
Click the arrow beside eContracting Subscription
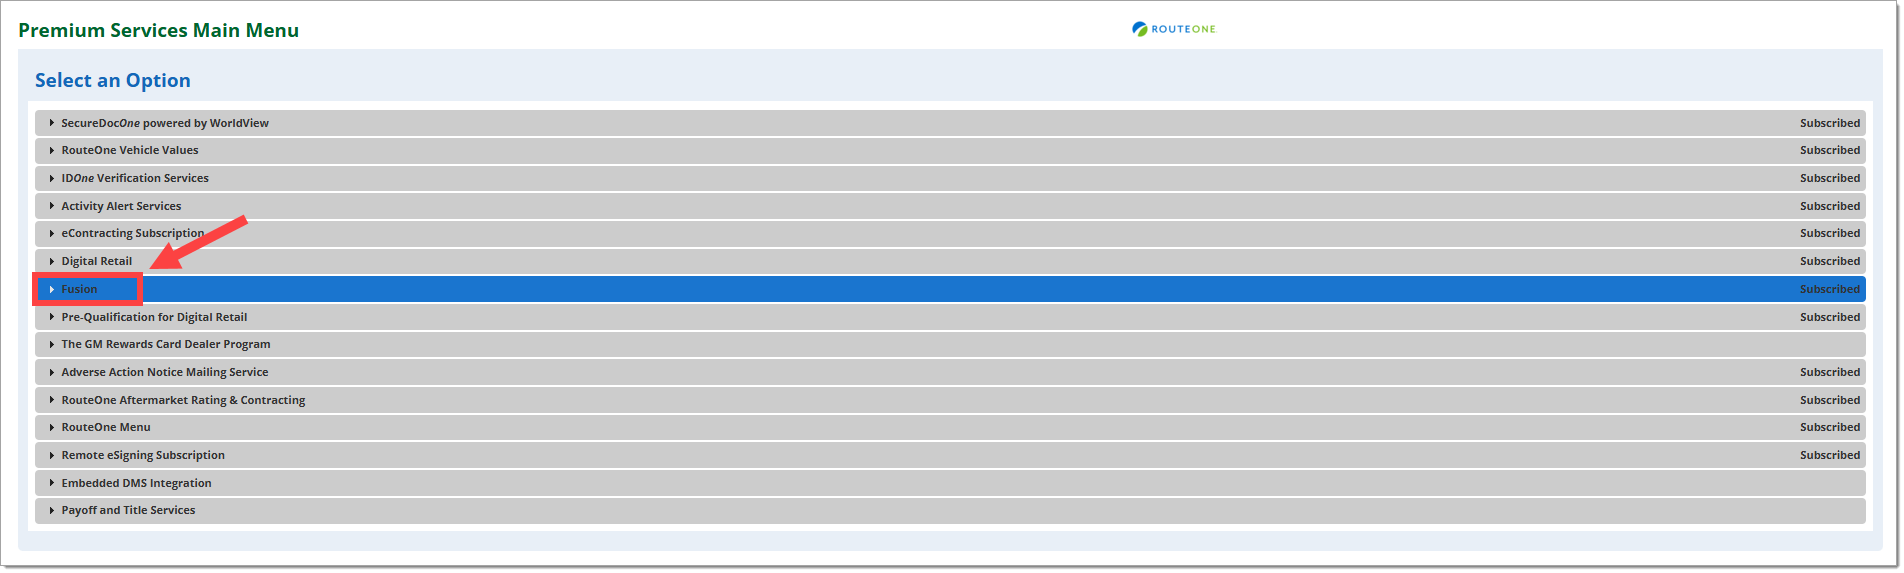(x=52, y=233)
